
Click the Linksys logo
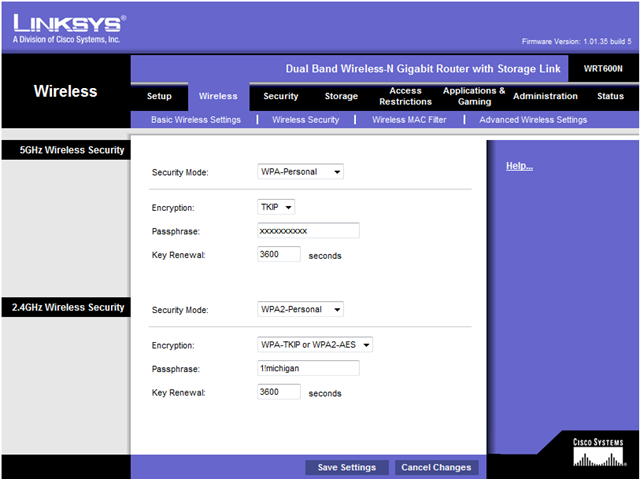(69, 29)
